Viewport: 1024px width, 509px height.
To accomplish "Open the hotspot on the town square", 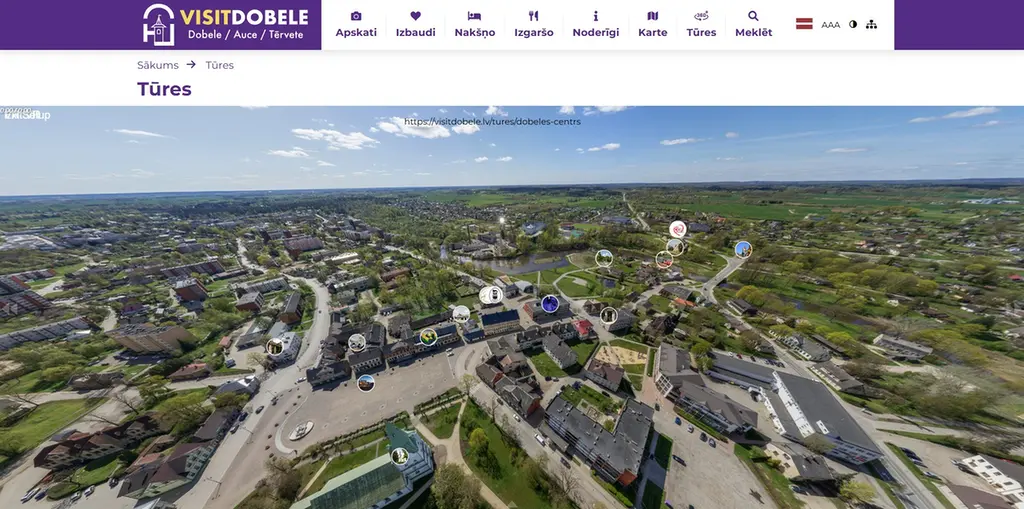I will click(x=366, y=384).
